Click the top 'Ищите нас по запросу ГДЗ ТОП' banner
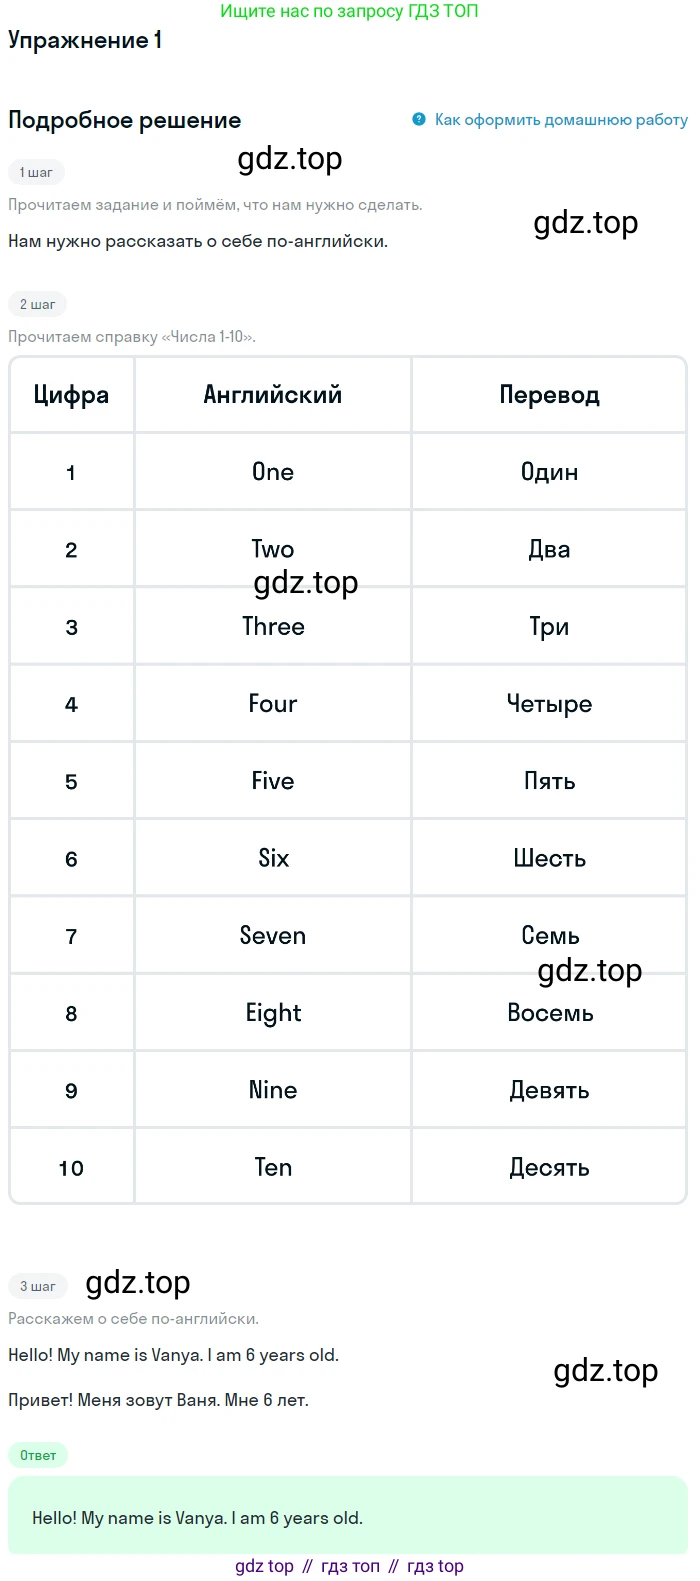700x1581 pixels. 349,11
